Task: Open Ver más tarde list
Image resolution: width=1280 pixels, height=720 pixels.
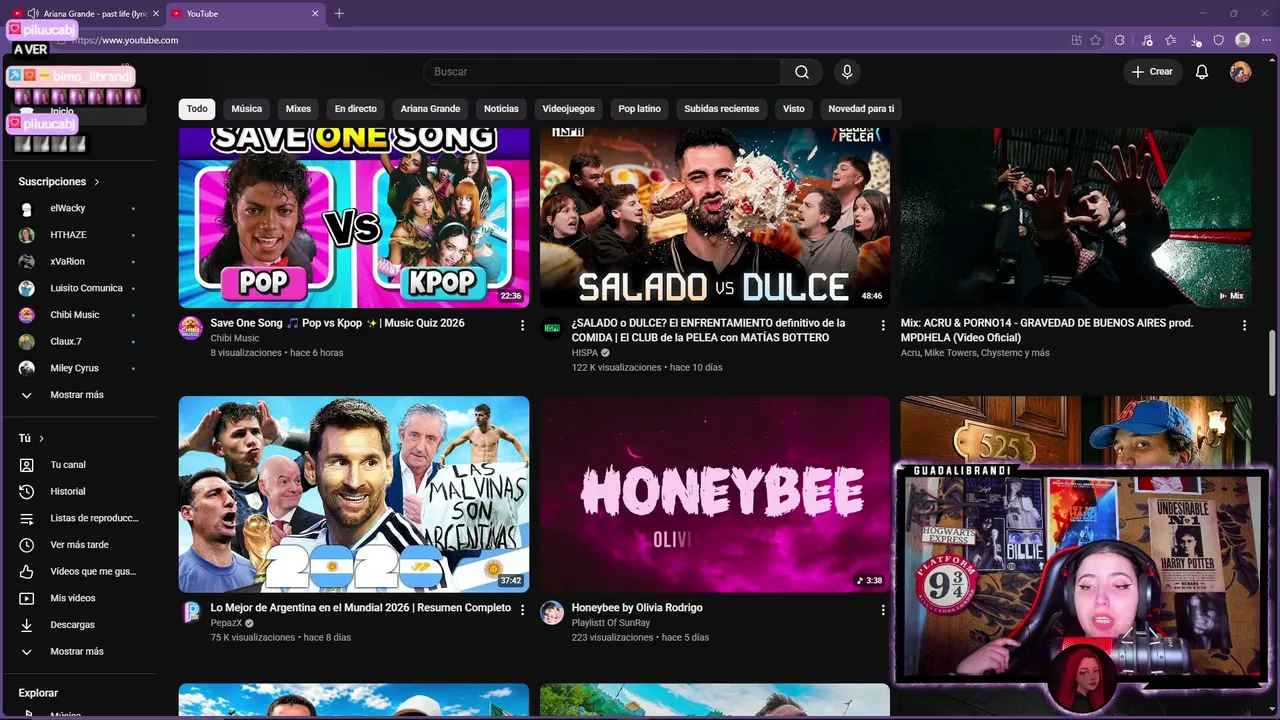Action: pos(77,545)
